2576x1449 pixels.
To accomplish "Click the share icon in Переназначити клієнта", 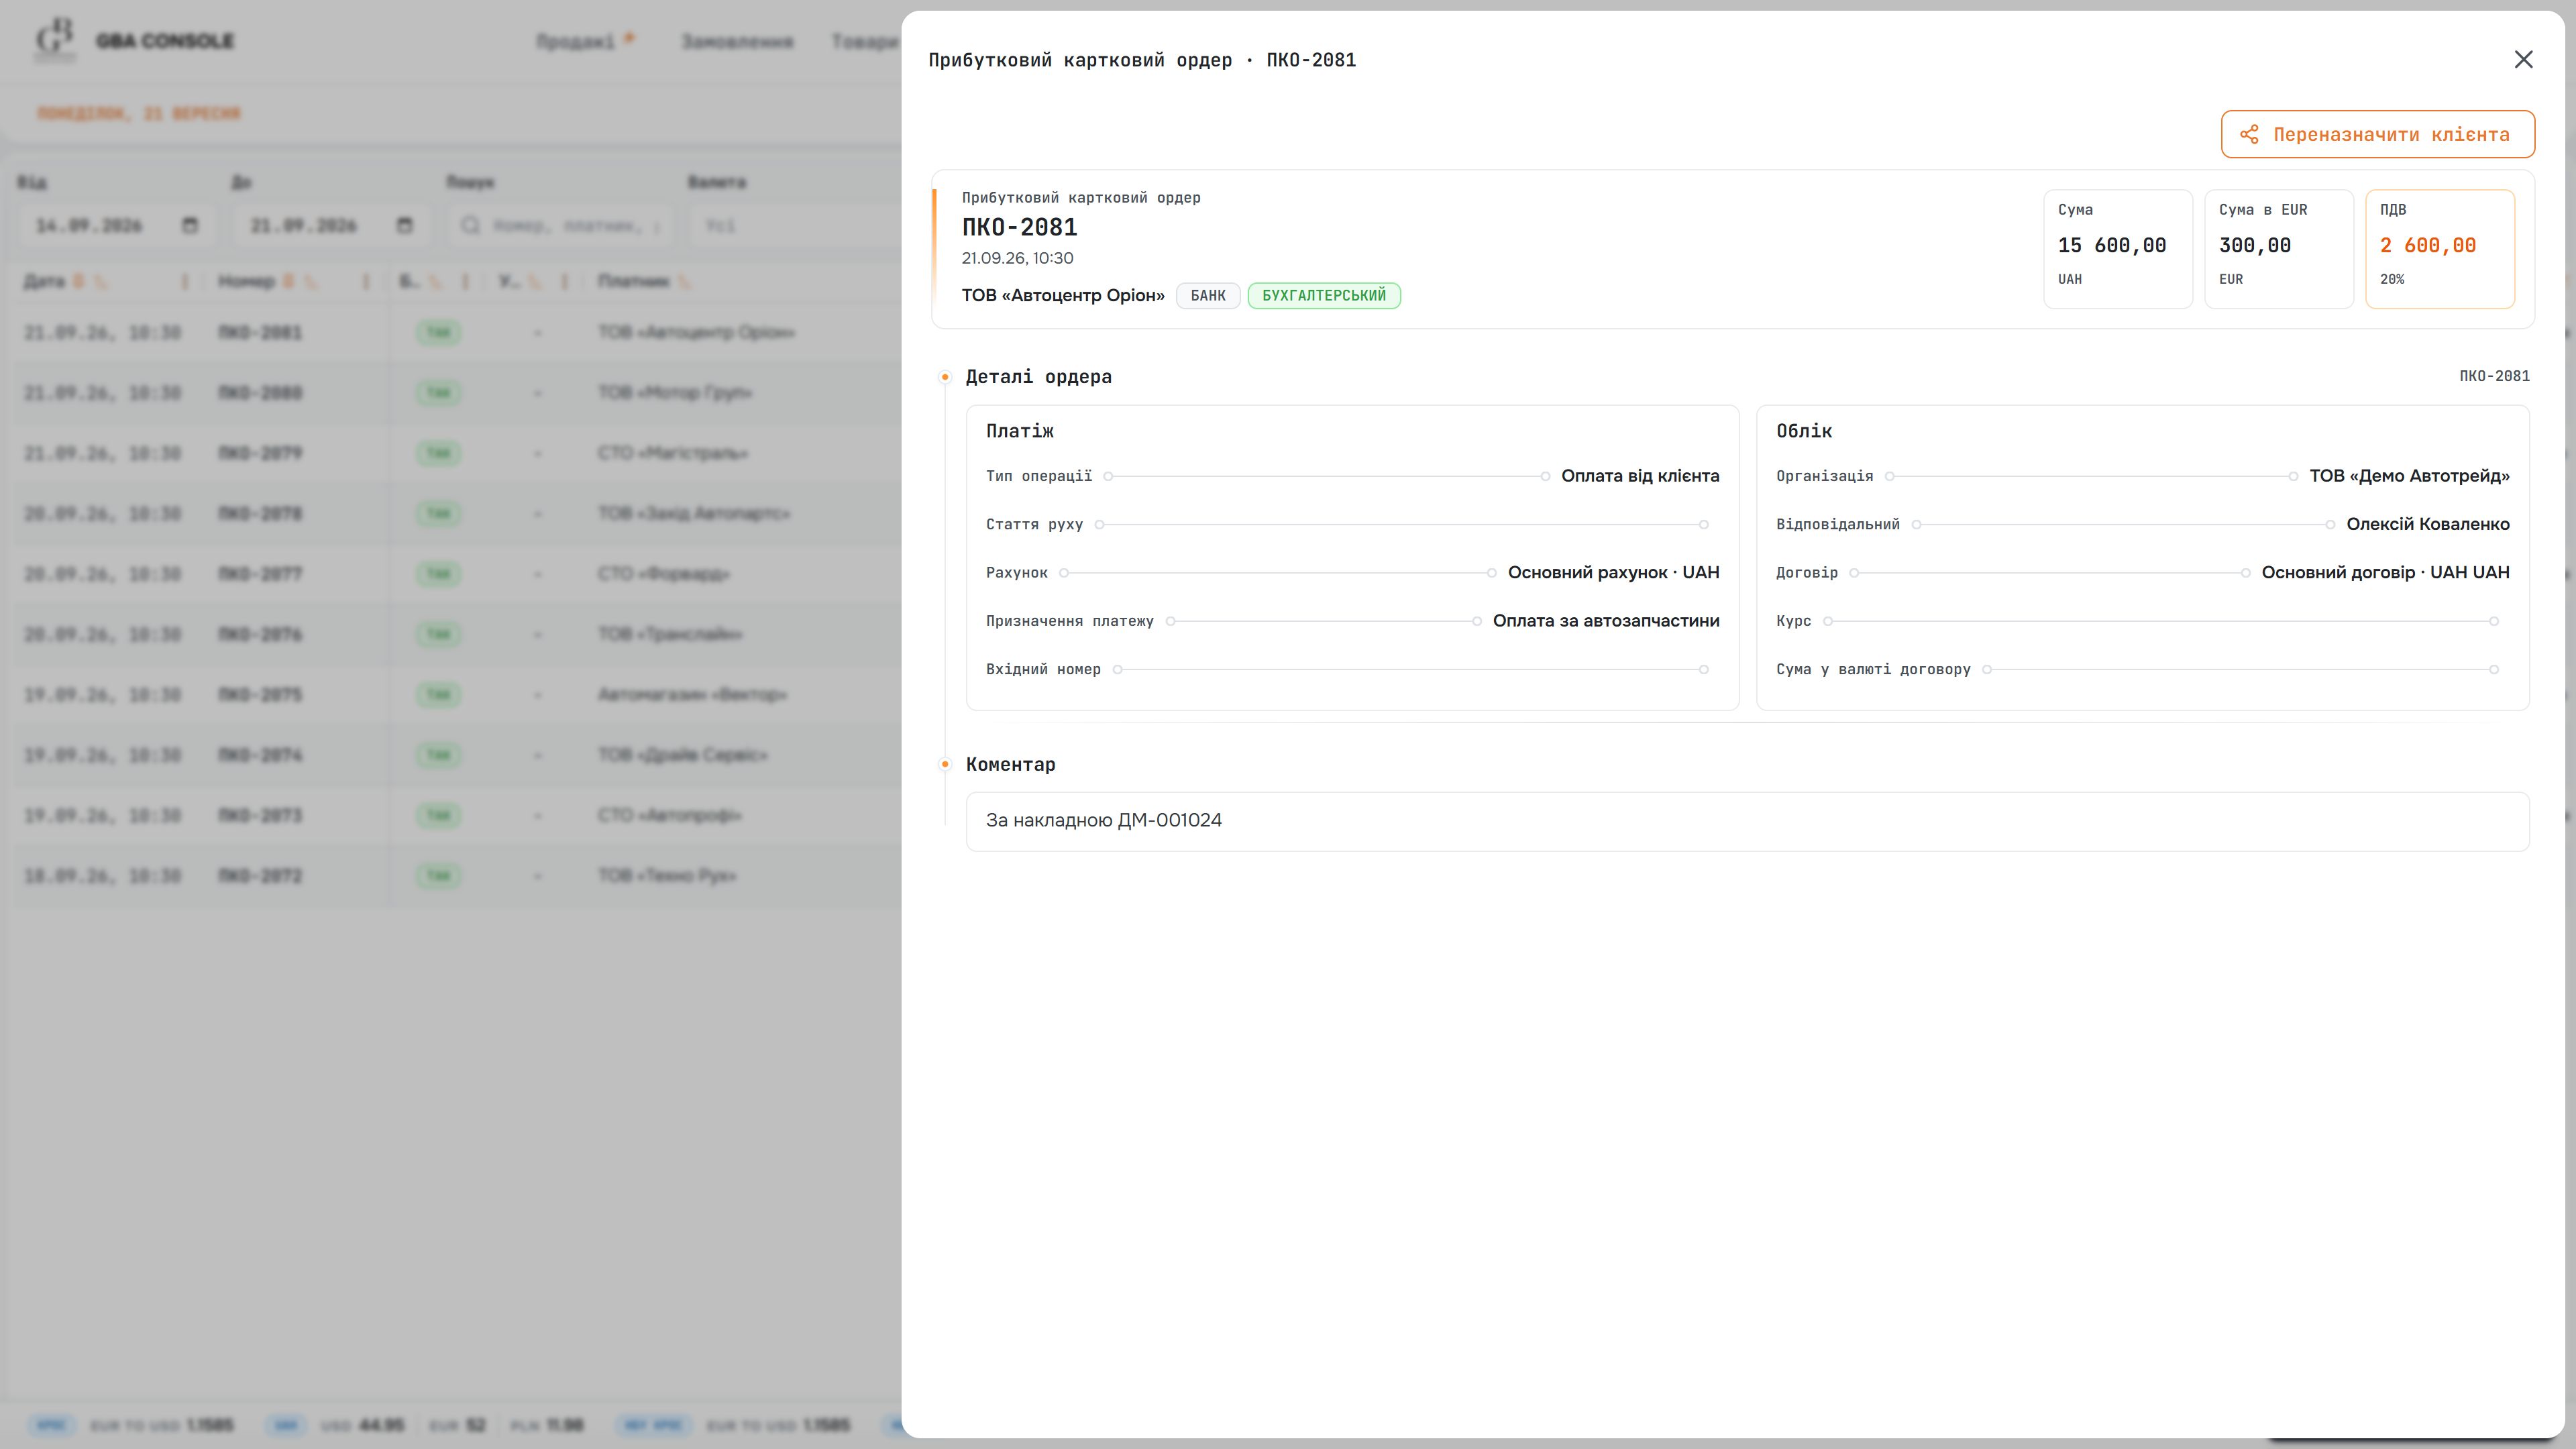I will coord(2249,134).
